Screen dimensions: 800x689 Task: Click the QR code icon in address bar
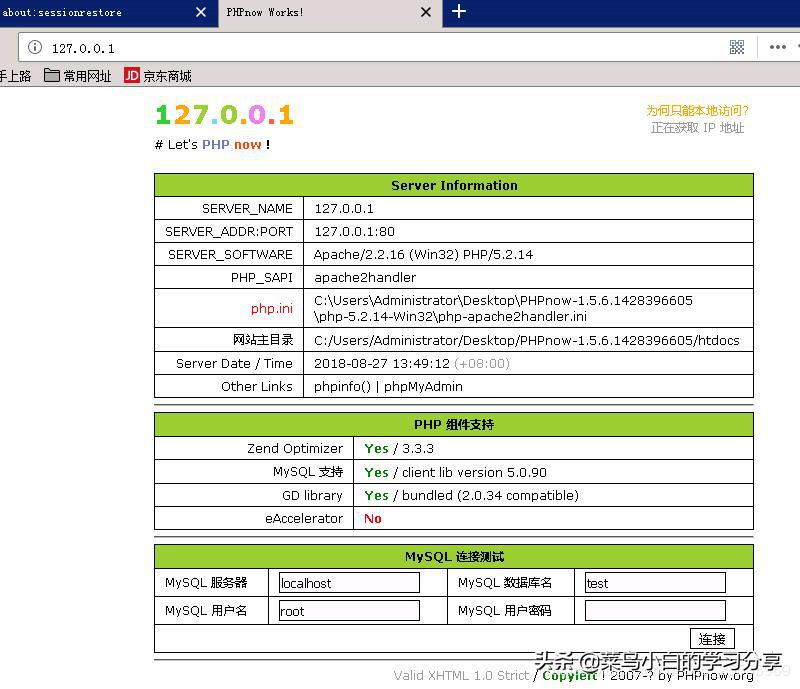tap(737, 46)
